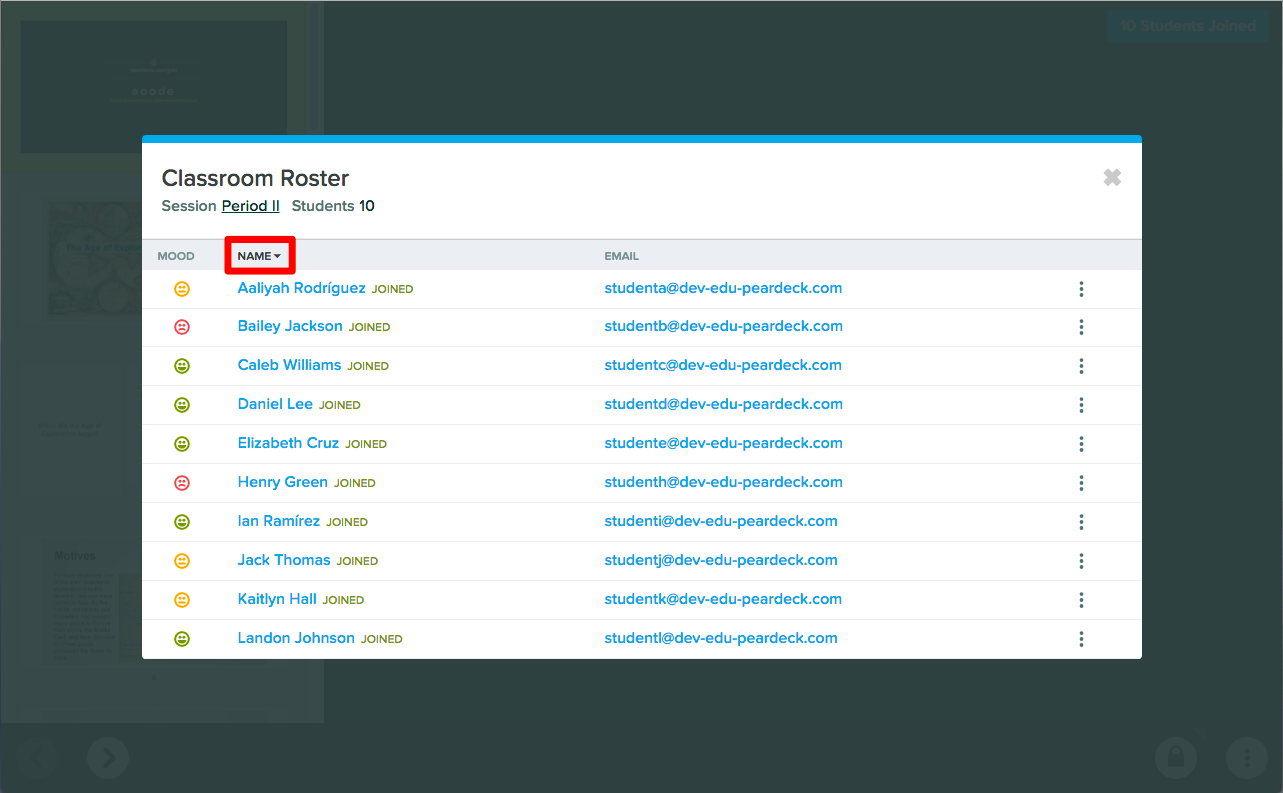Open the Period II session link

point(251,206)
